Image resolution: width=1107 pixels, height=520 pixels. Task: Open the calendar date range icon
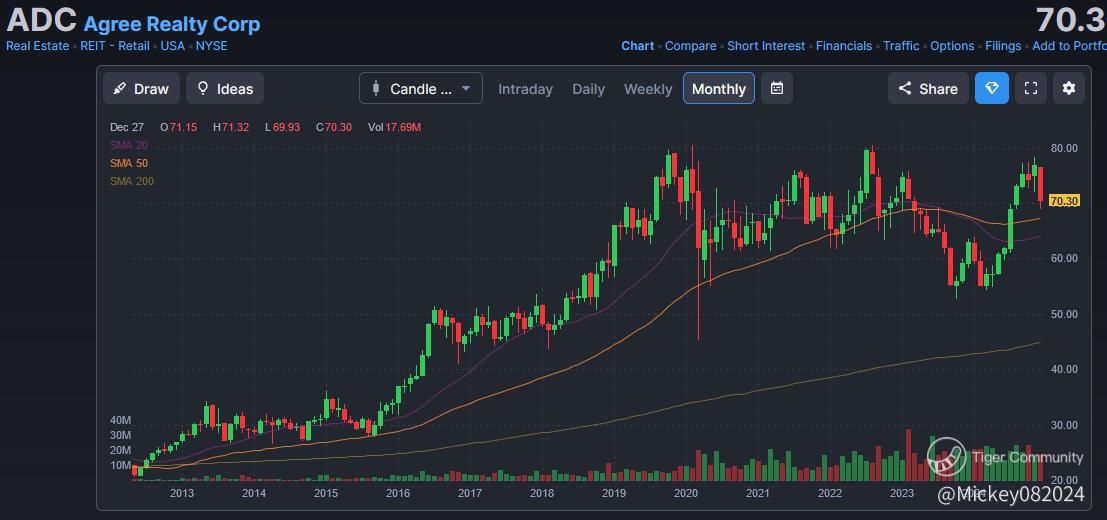click(776, 88)
